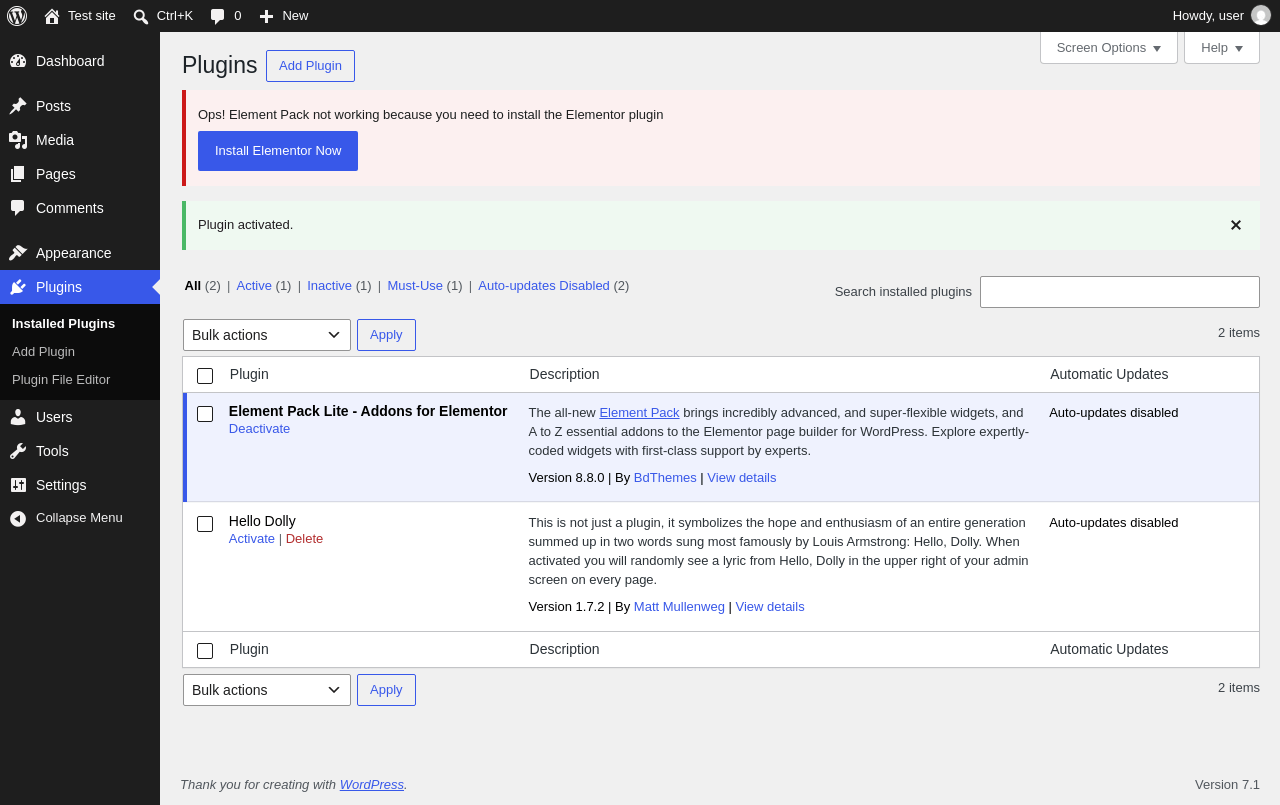Viewport: 1280px width, 805px height.
Task: Click the Plugins plug icon
Action: pyautogui.click(x=18, y=287)
